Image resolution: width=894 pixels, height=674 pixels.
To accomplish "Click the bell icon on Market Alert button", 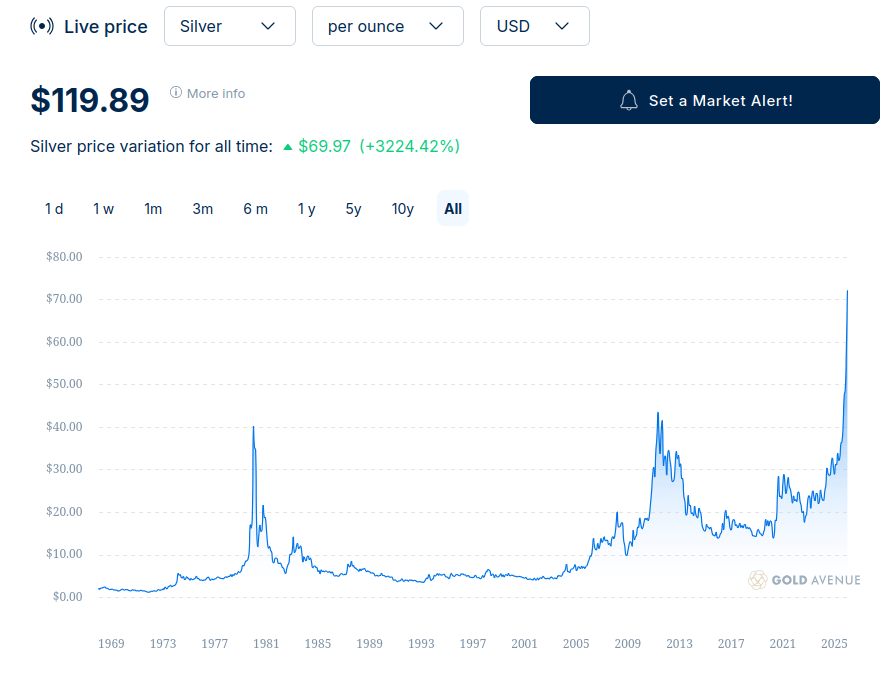I will (629, 100).
